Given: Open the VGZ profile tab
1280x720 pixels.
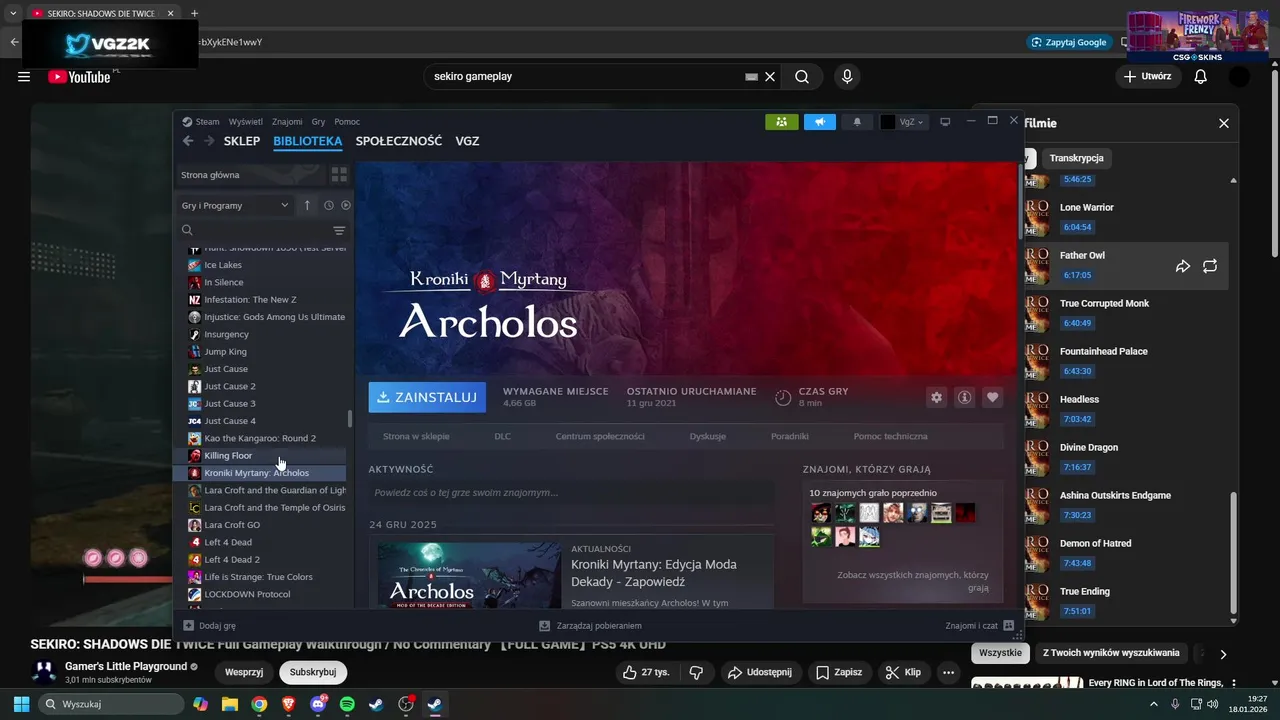Looking at the screenshot, I should pos(467,141).
